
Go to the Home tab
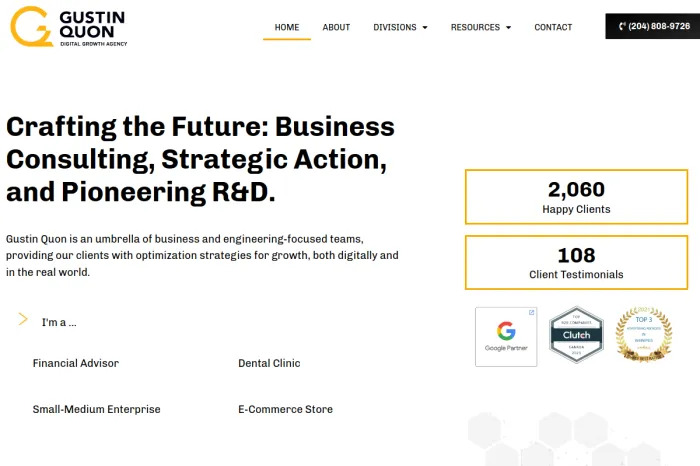coord(287,27)
